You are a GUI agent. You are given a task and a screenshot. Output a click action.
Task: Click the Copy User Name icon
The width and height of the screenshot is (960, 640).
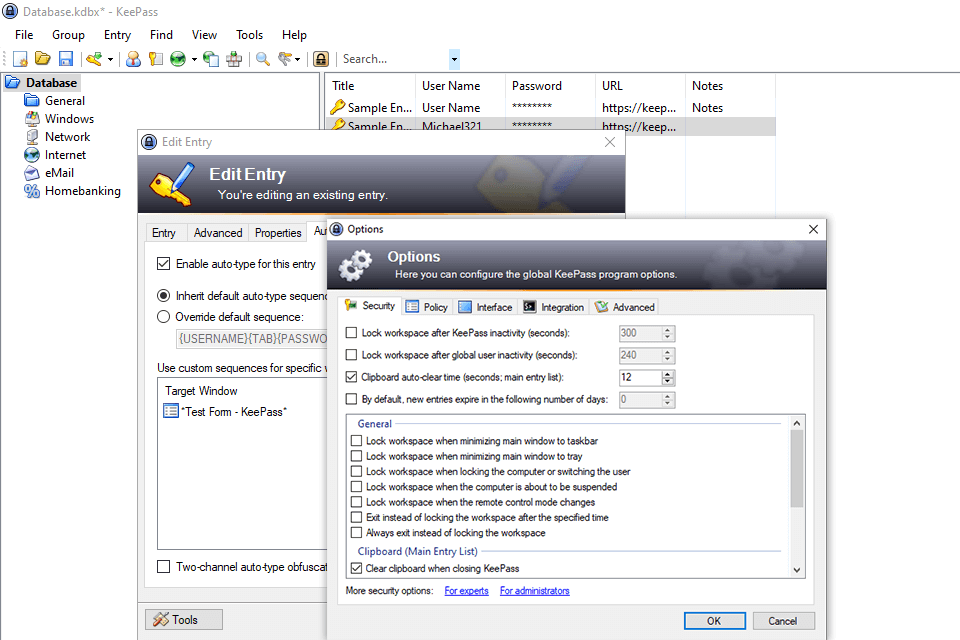point(133,59)
